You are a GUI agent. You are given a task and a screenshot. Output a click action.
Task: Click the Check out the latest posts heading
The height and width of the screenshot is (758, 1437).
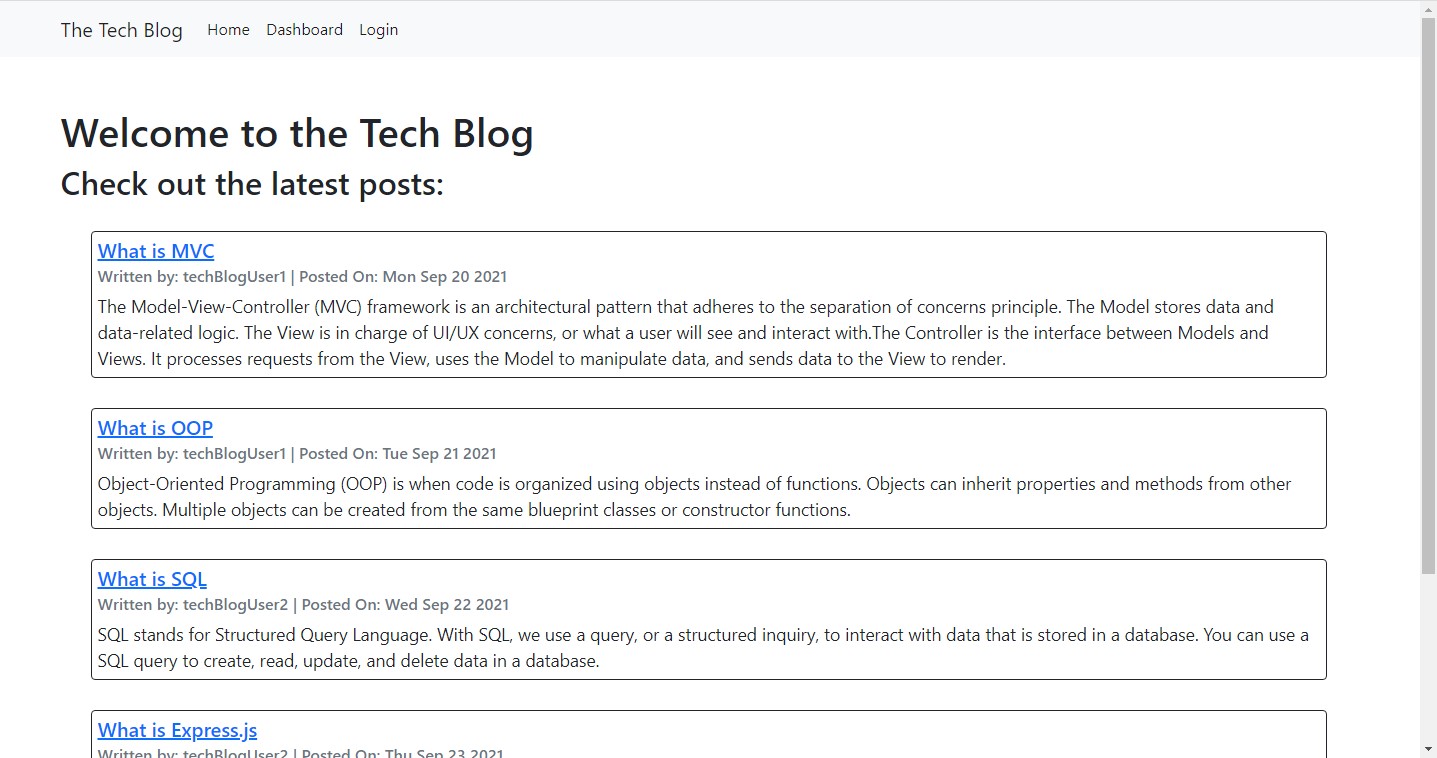(x=251, y=184)
